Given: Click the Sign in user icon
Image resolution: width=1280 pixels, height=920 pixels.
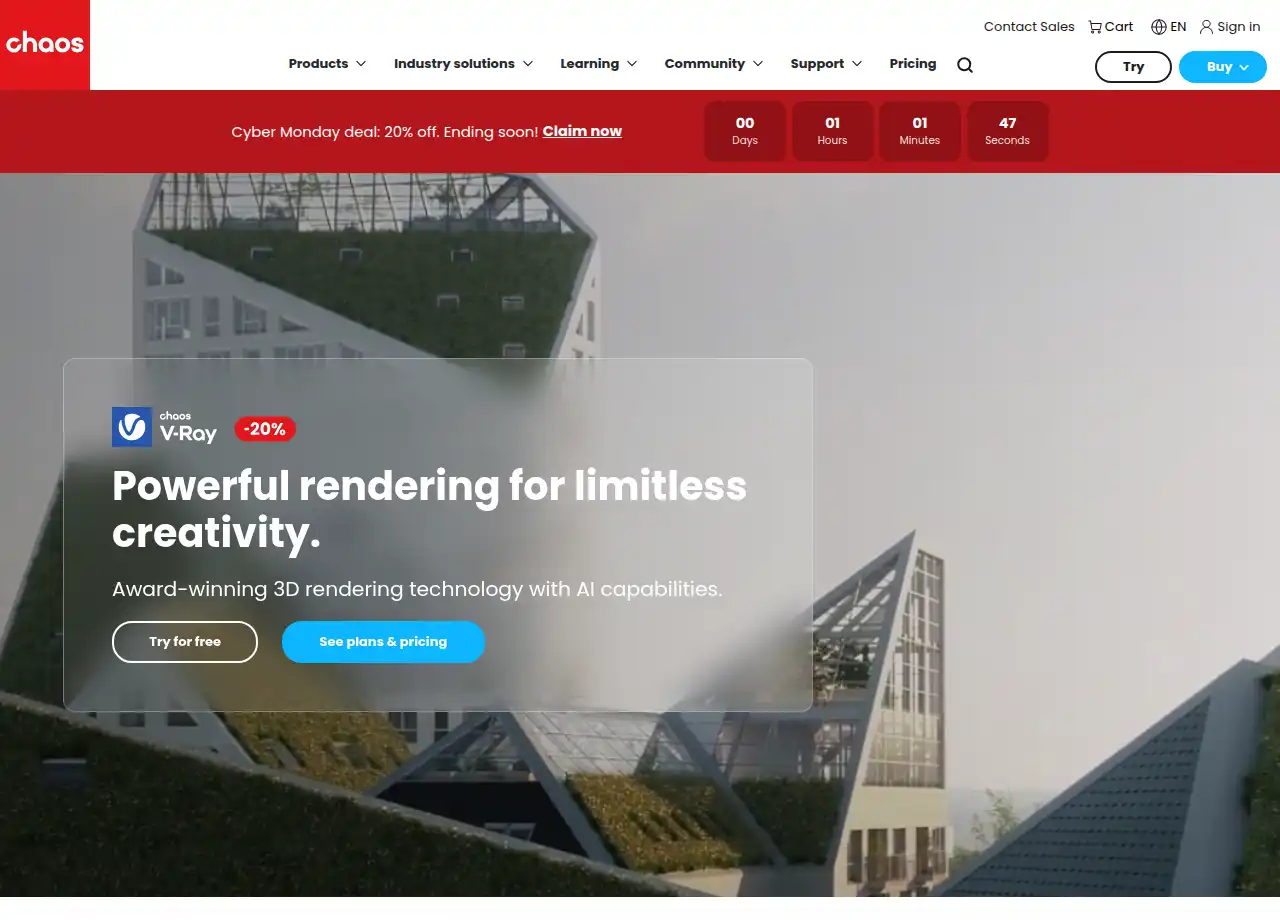Looking at the screenshot, I should tap(1206, 27).
